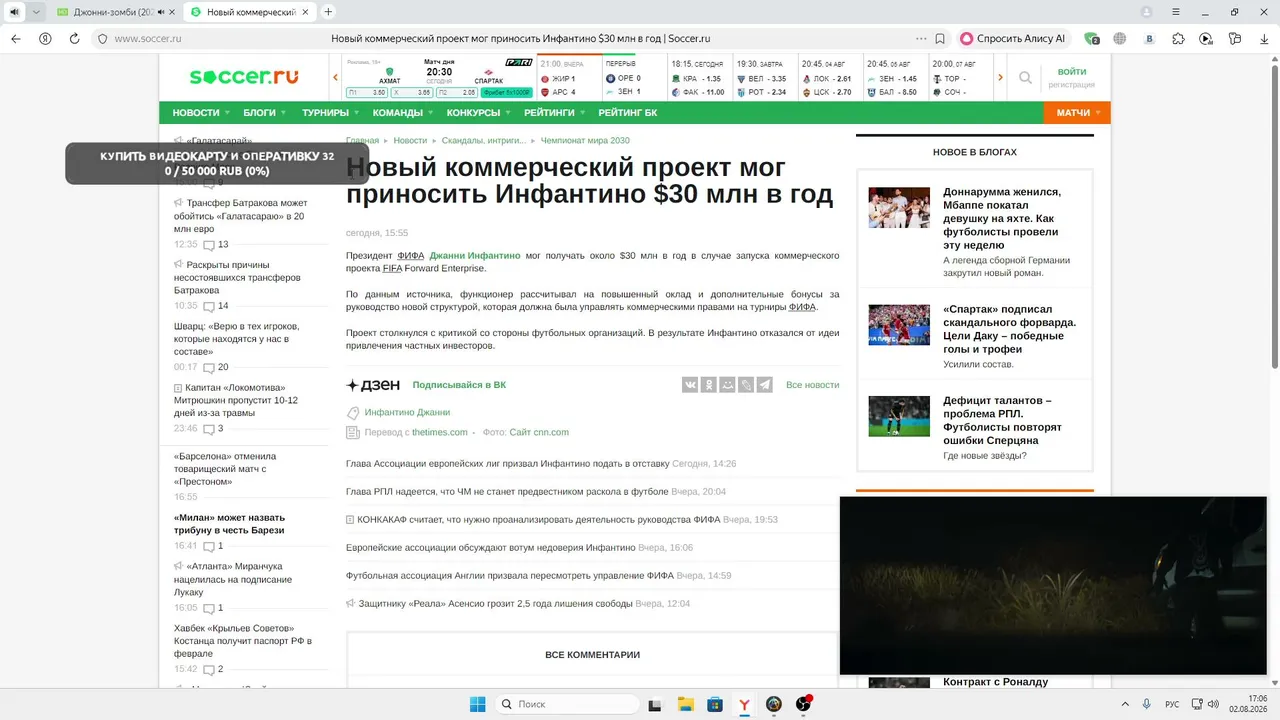Open the Блоги menu
This screenshot has width=1280, height=720.
pos(265,113)
